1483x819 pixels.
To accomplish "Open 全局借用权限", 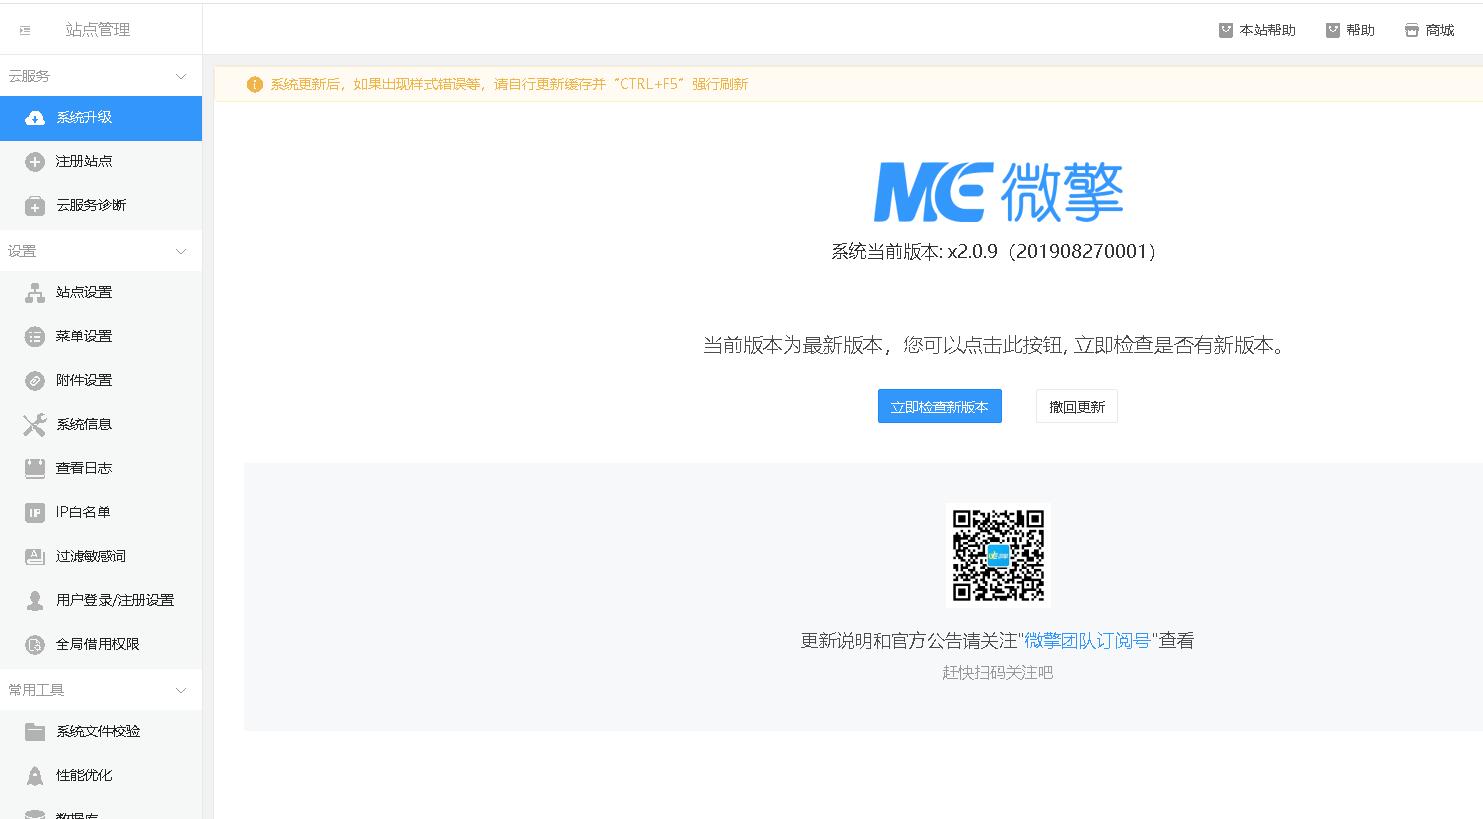I will pos(101,645).
